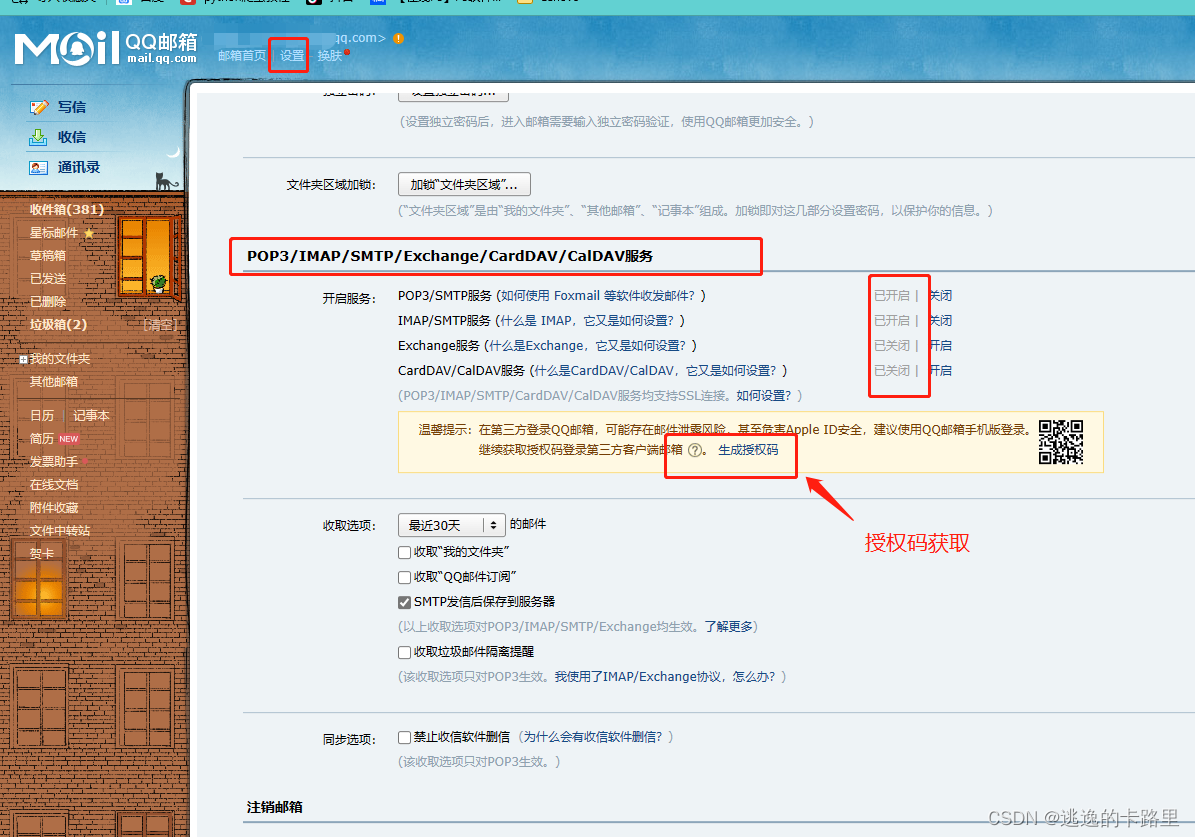
Task: Open 为什么会有收信软件删信 link
Action: tap(593, 737)
